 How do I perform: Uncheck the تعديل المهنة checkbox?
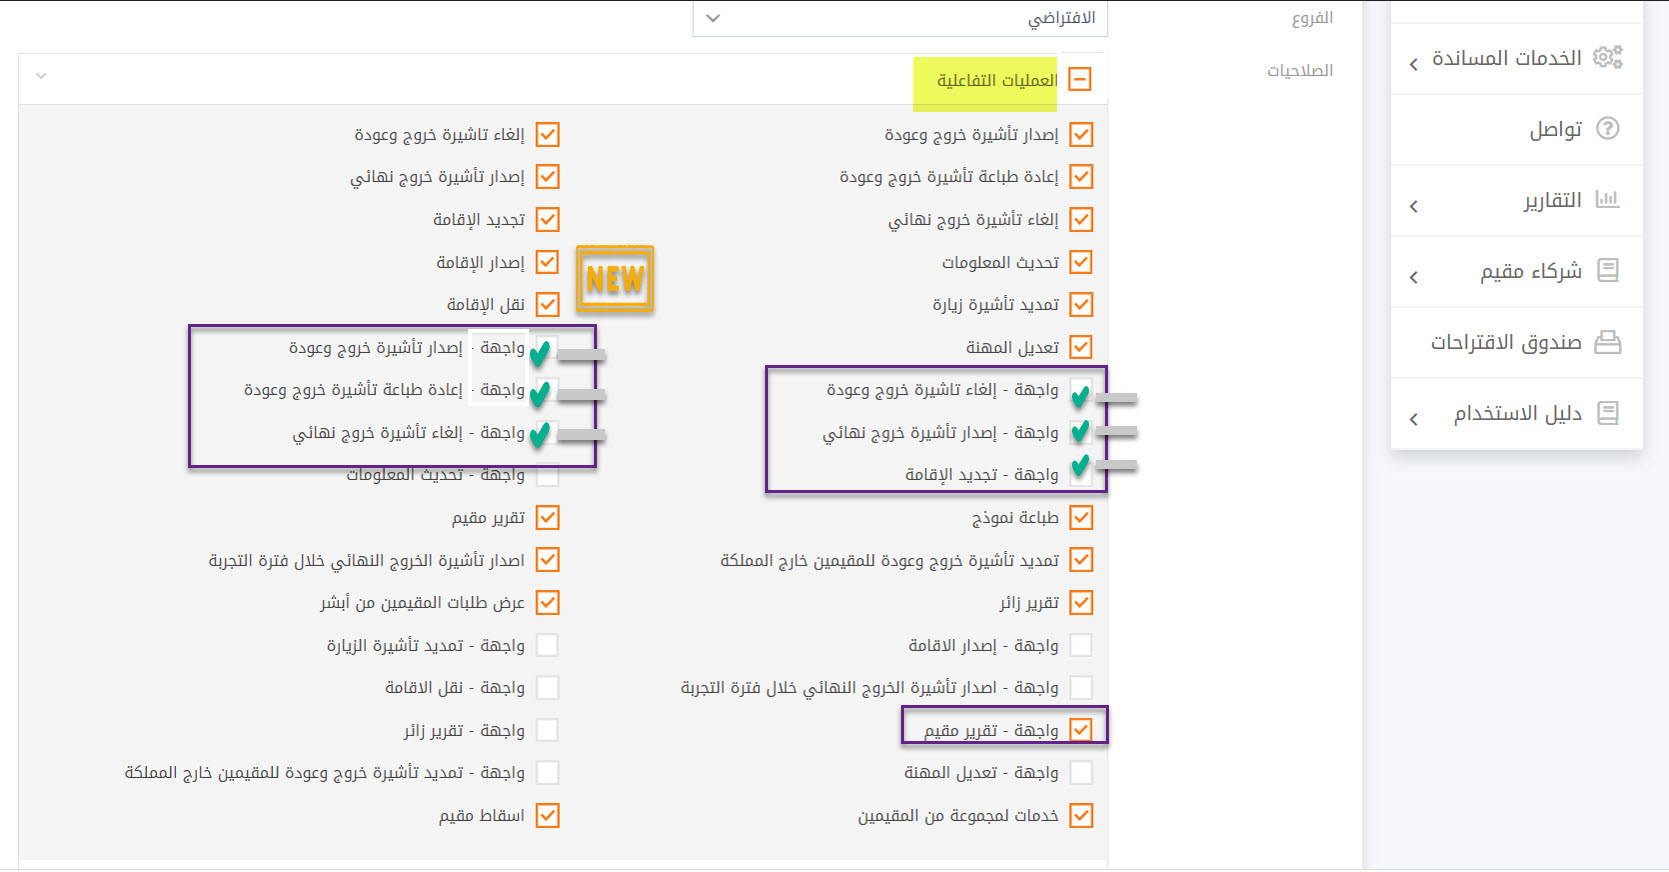coord(1080,347)
